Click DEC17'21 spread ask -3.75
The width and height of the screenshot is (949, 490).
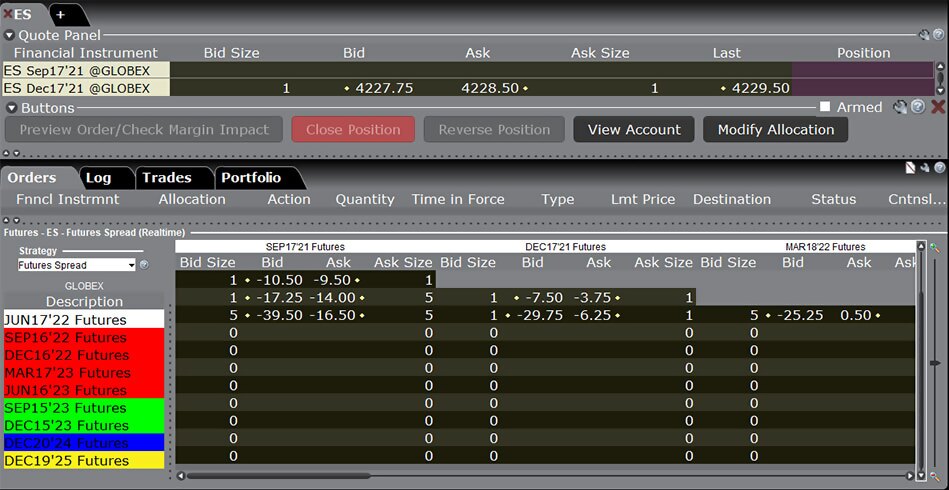tap(593, 298)
